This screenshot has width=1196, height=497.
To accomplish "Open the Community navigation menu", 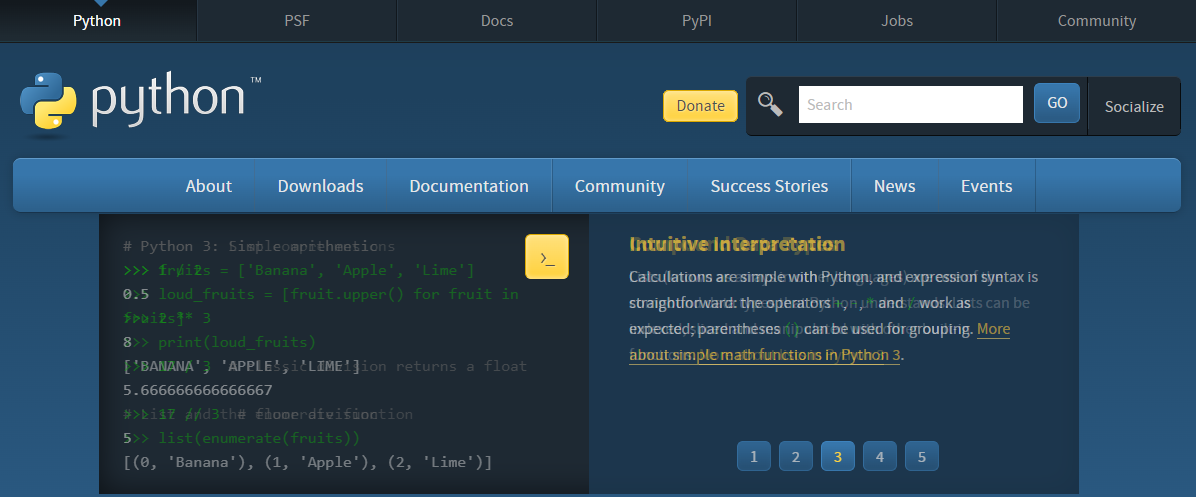I will pos(620,186).
